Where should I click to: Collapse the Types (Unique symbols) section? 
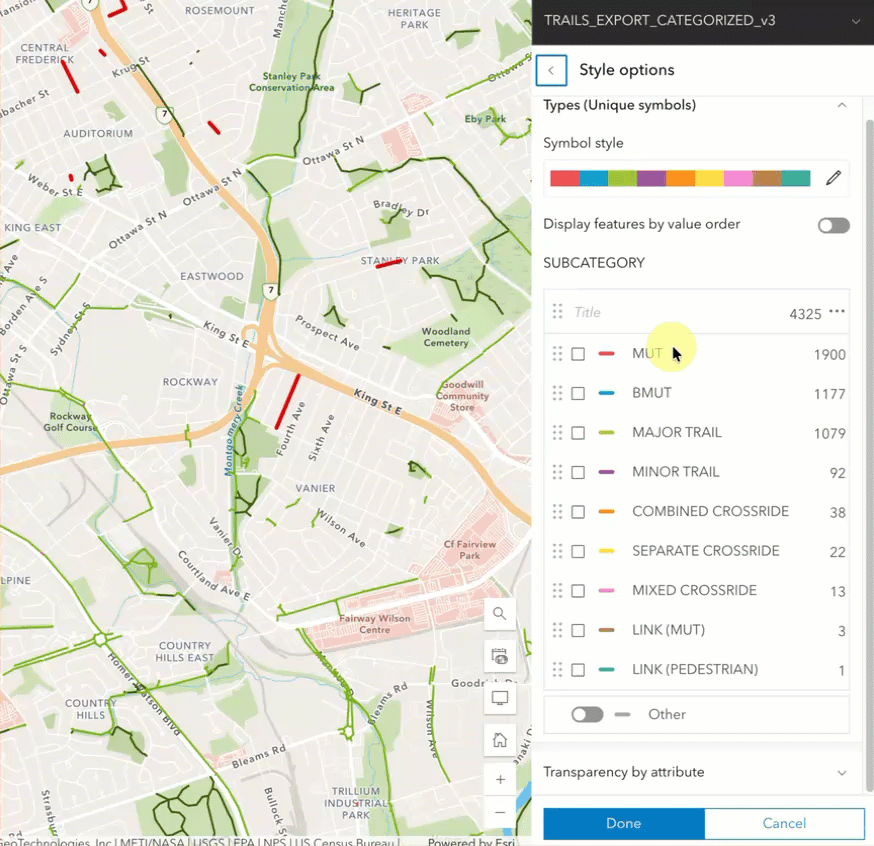click(x=841, y=104)
